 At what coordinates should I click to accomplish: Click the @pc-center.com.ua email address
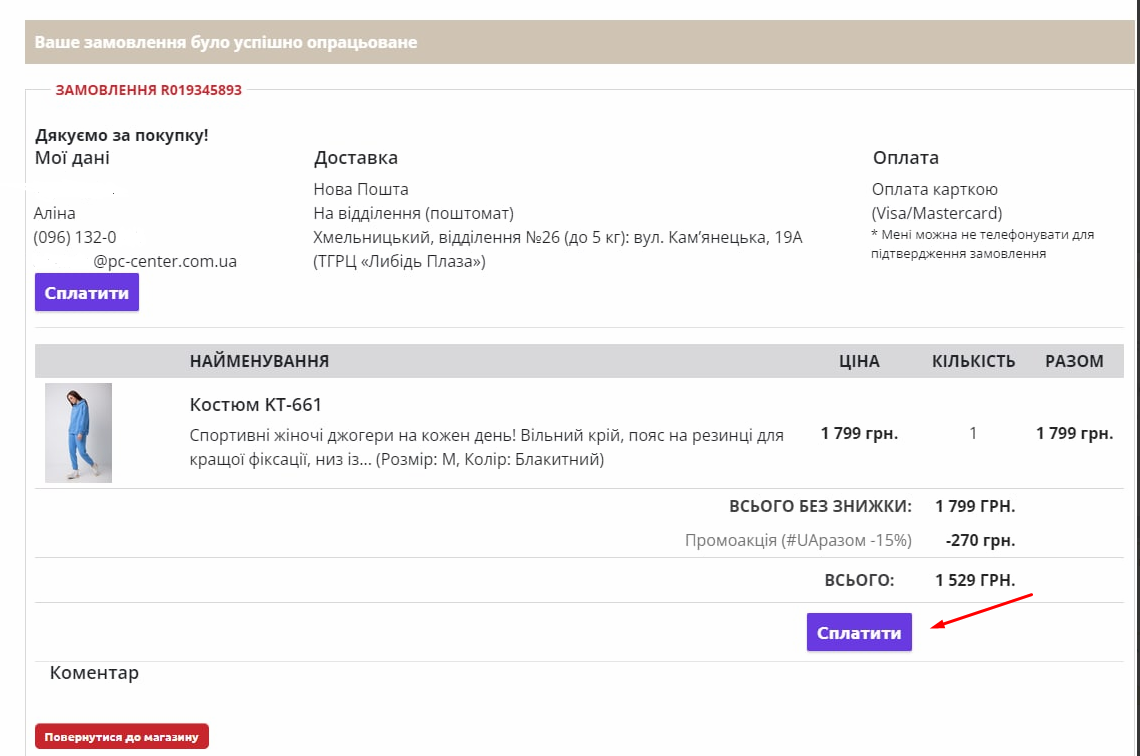[x=165, y=261]
